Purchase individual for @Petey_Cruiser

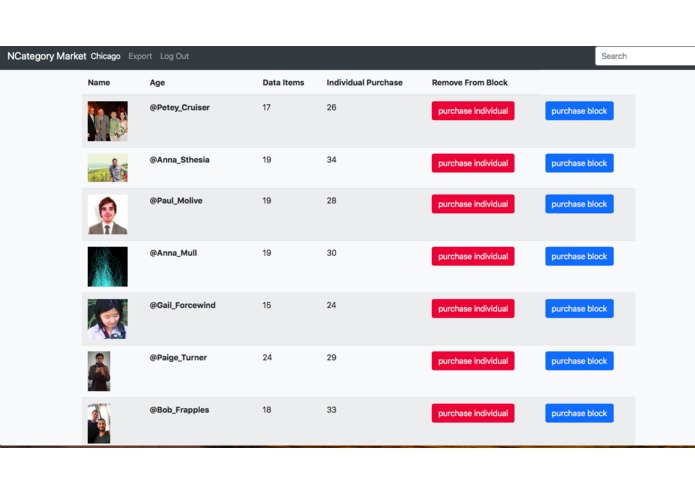tap(473, 111)
